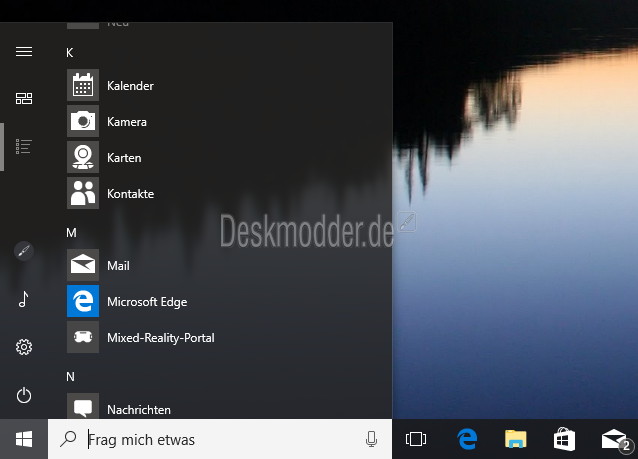Open Mixed-Reality-Portal label in app list

161,338
